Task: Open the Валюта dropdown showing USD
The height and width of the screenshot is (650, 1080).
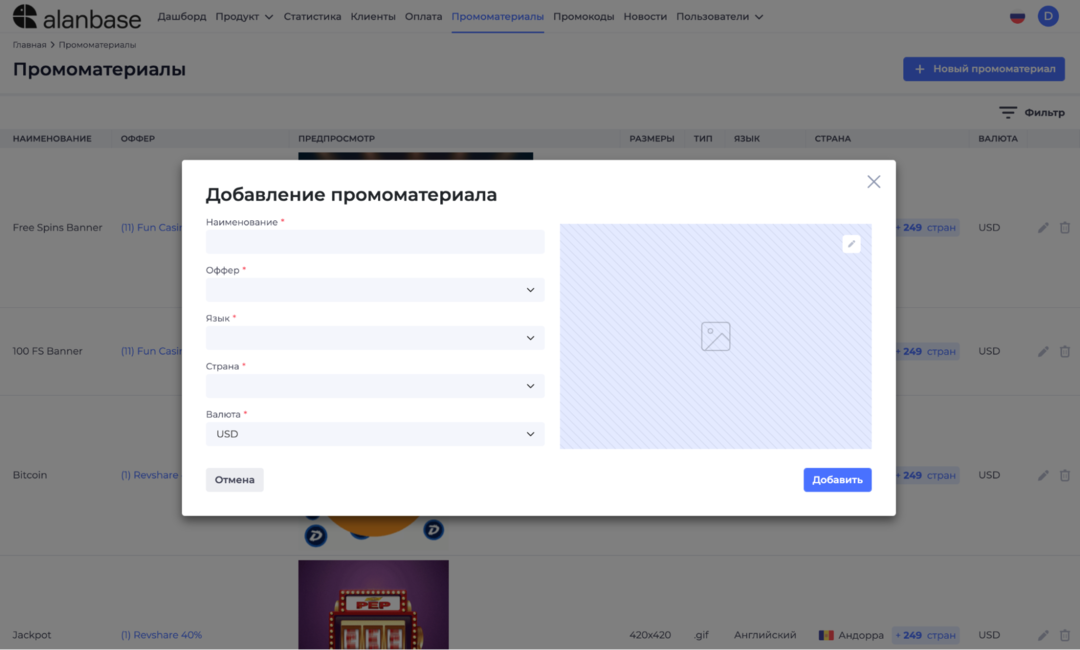Action: tap(374, 433)
